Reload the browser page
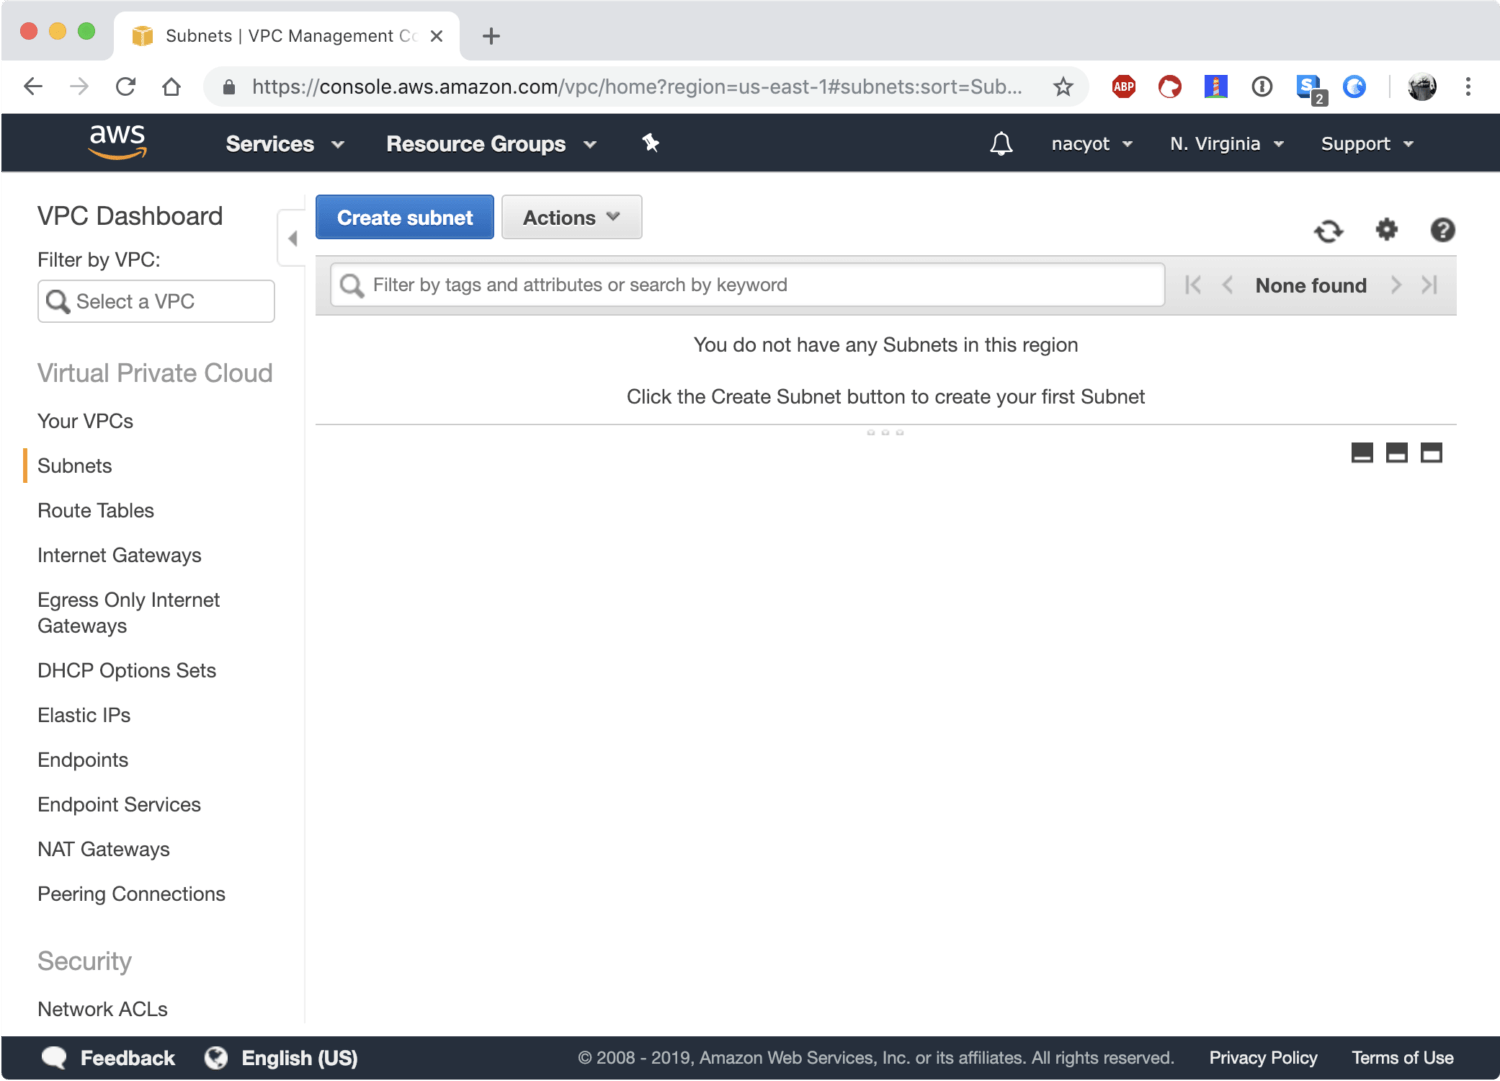The image size is (1500, 1081). tap(125, 87)
